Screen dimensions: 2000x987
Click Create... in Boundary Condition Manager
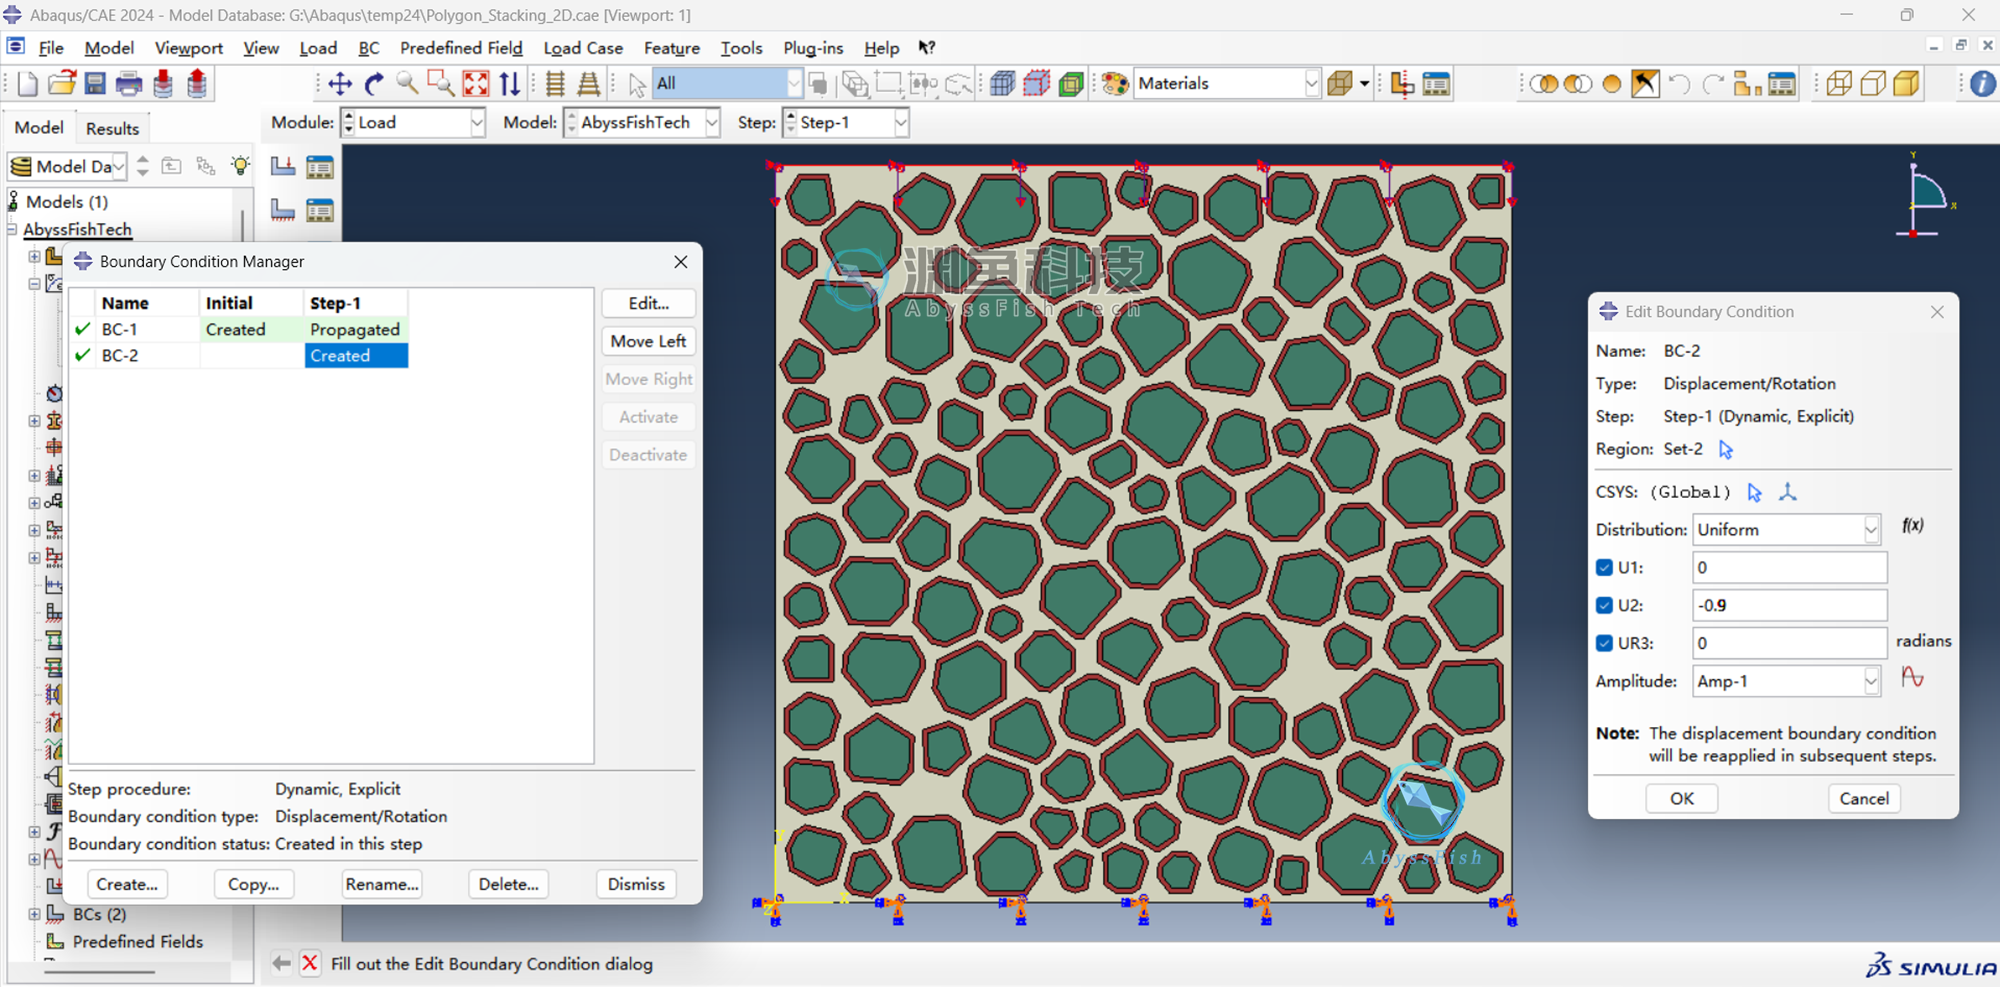coord(127,884)
